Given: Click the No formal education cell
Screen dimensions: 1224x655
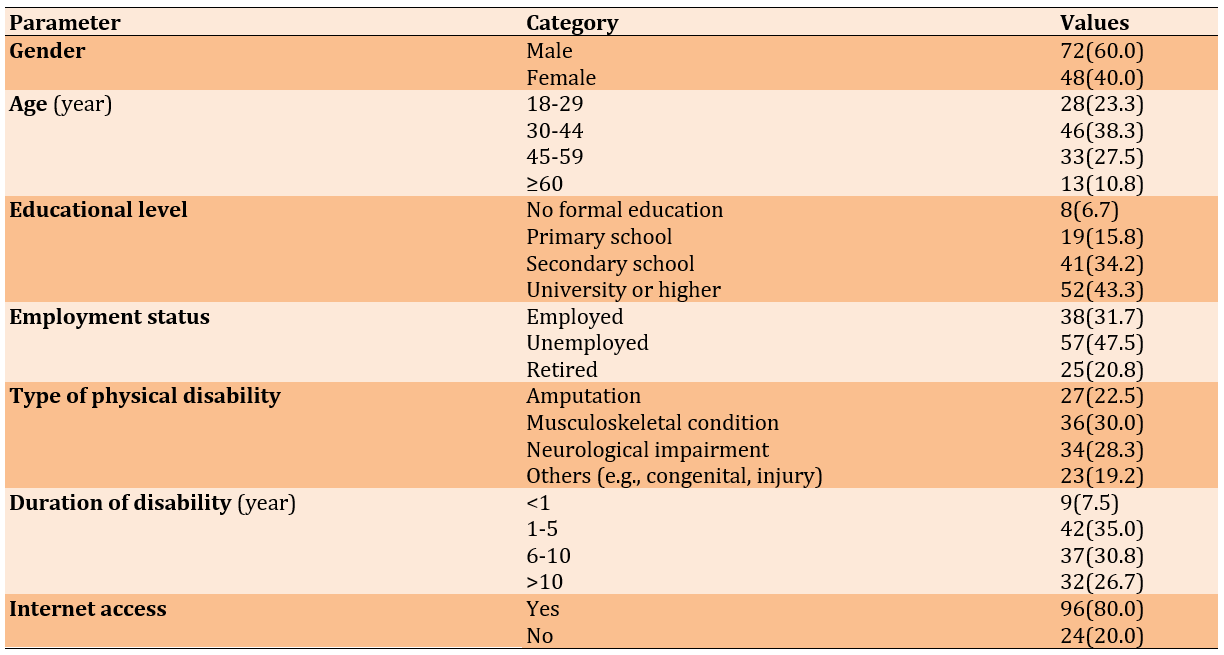Looking at the screenshot, I should click(624, 210).
